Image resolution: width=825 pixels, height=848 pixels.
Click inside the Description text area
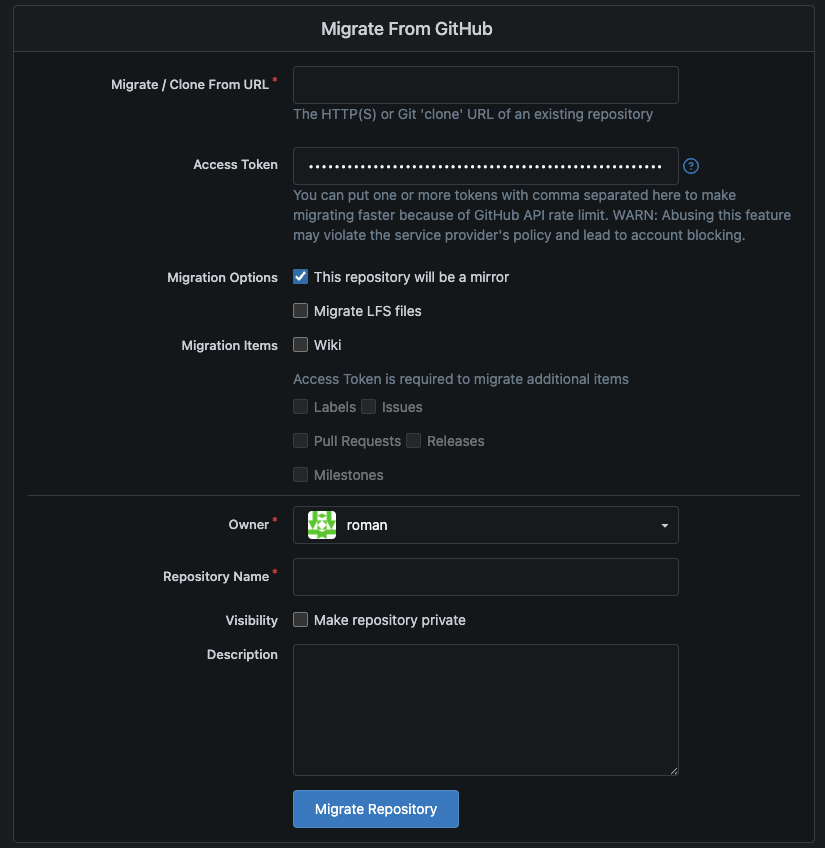pyautogui.click(x=486, y=710)
